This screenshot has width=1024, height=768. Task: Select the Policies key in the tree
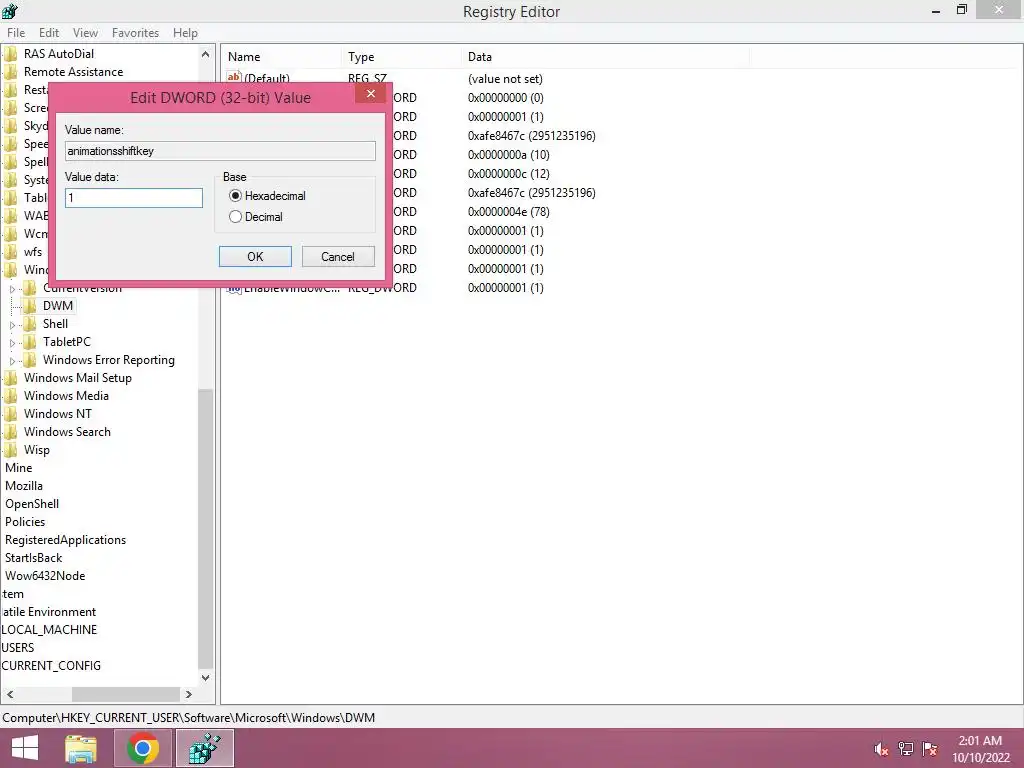click(25, 522)
